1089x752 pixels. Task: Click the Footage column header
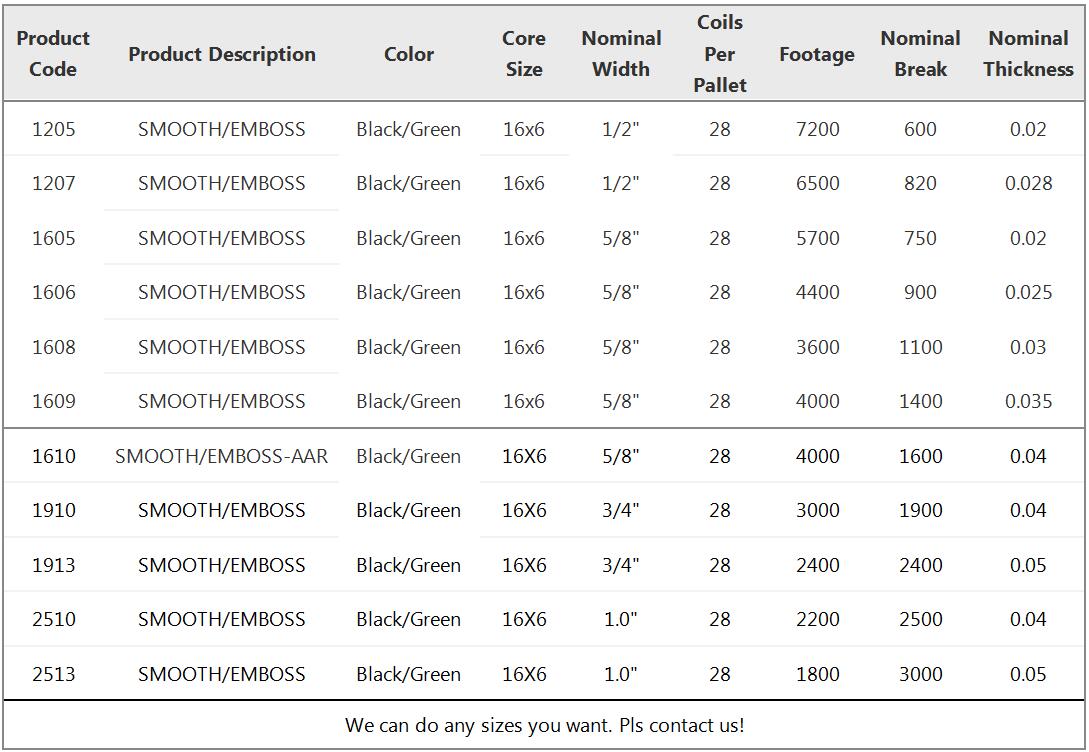817,54
